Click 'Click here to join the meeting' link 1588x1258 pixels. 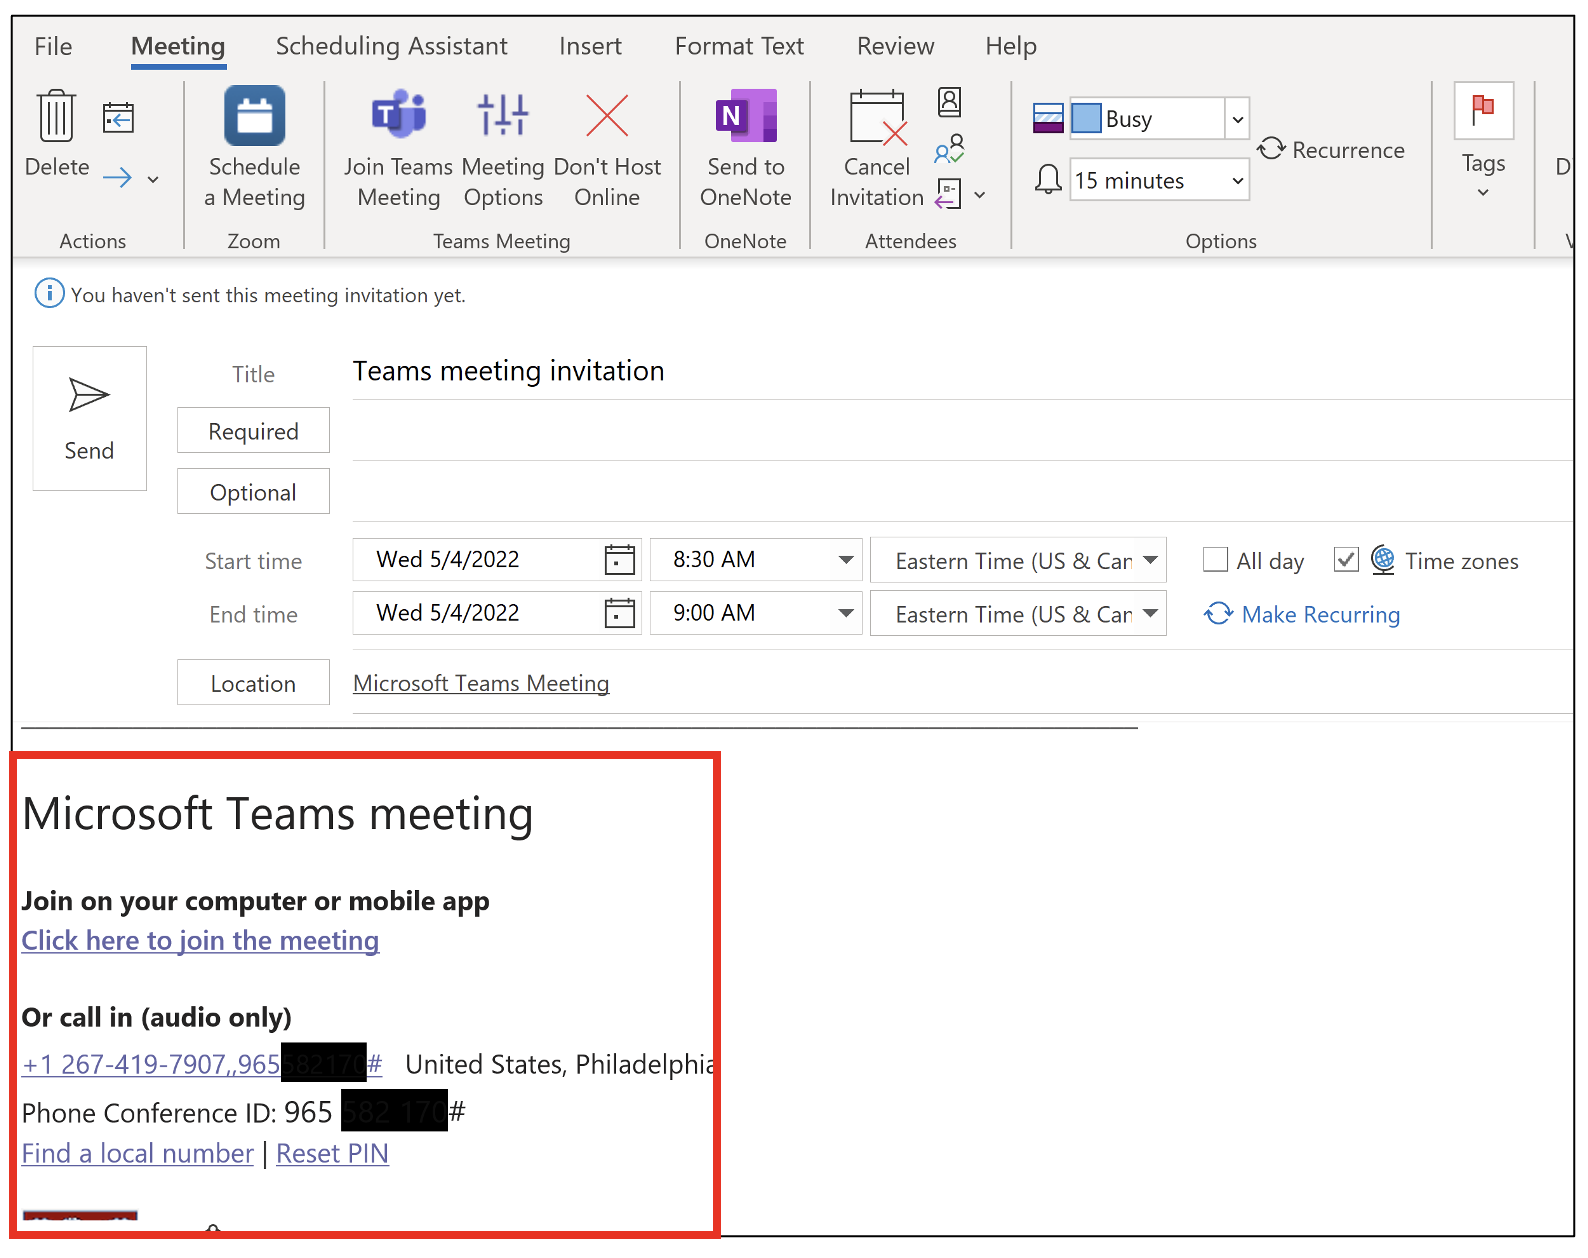(200, 941)
